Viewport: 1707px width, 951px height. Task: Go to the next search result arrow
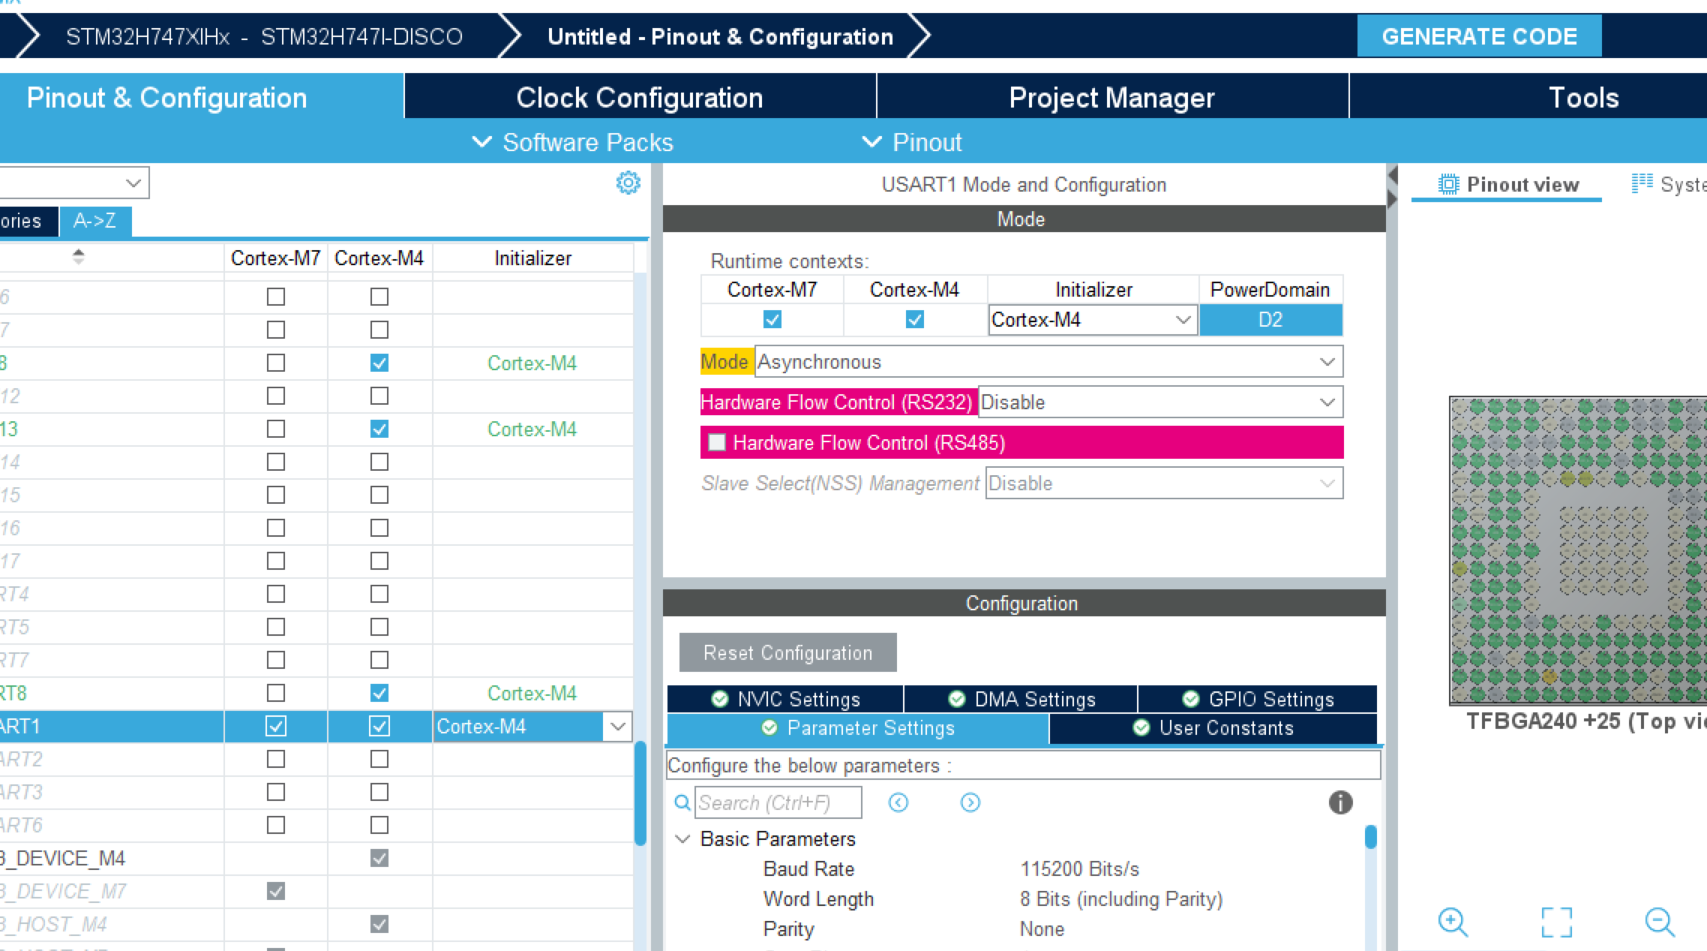point(970,803)
